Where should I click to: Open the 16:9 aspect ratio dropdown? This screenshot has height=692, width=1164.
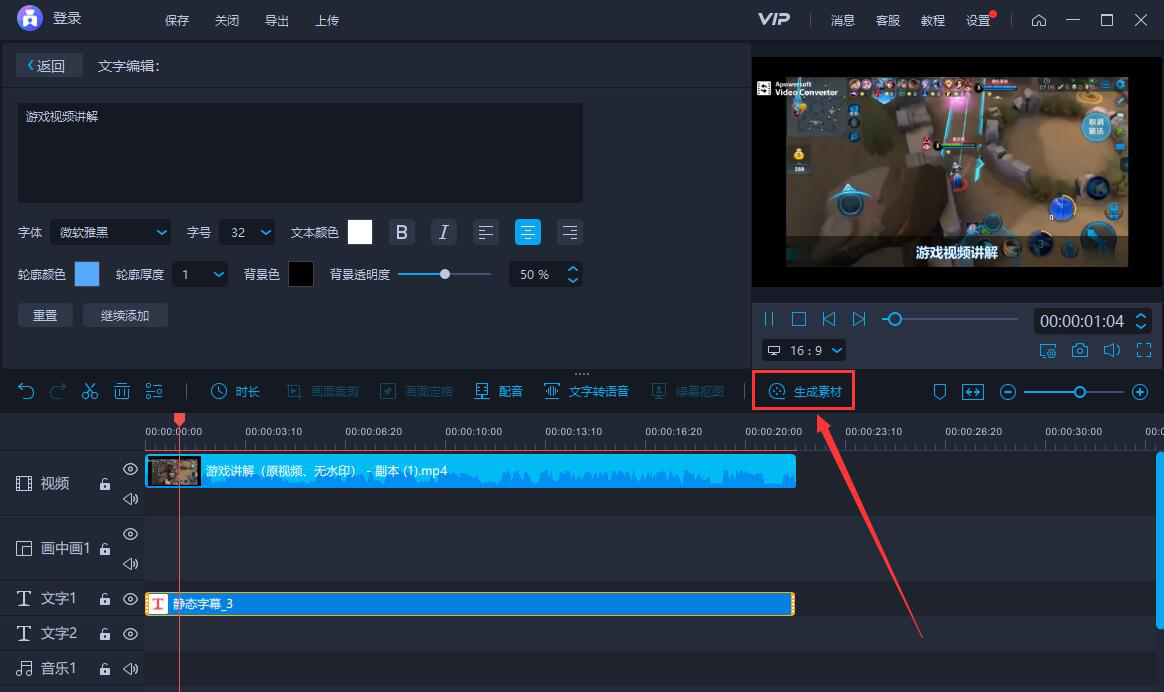(x=804, y=350)
